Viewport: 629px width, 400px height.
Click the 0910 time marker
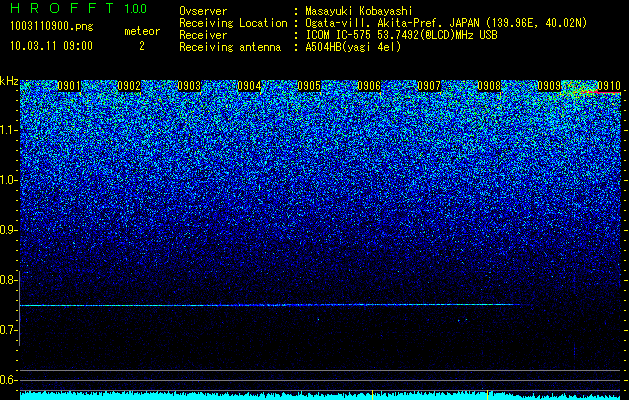pos(609,86)
